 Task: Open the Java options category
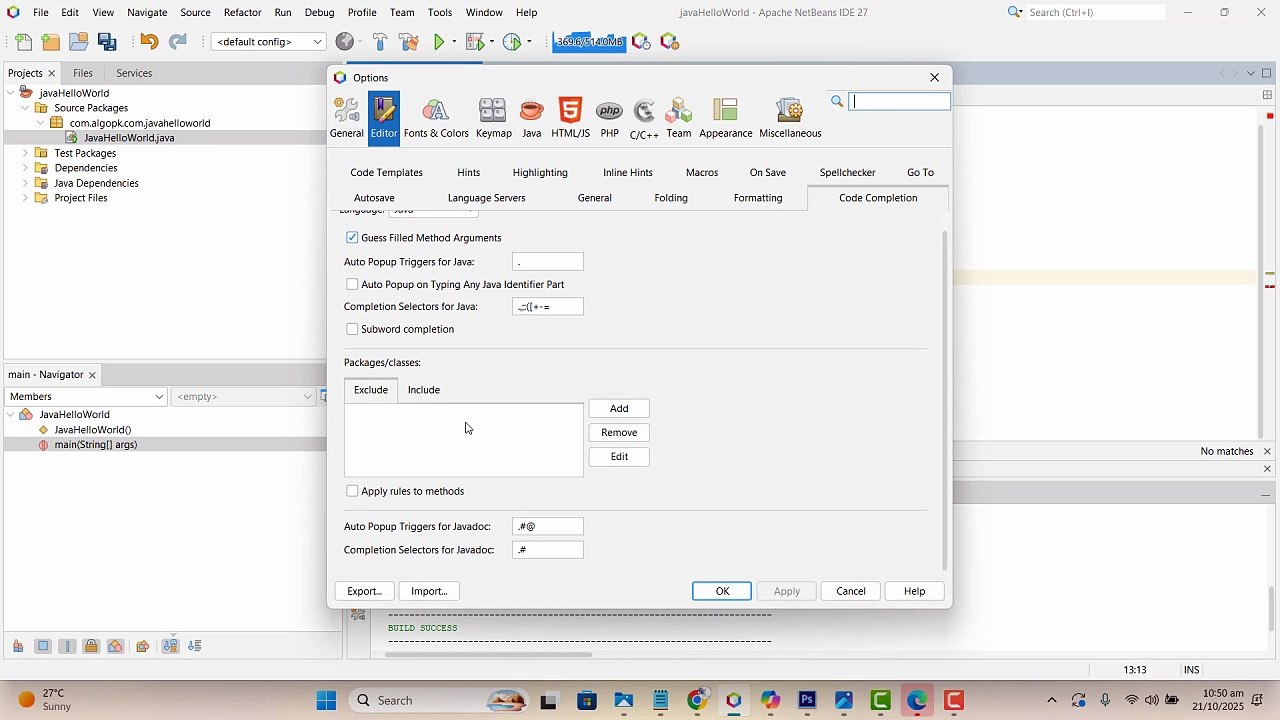532,118
